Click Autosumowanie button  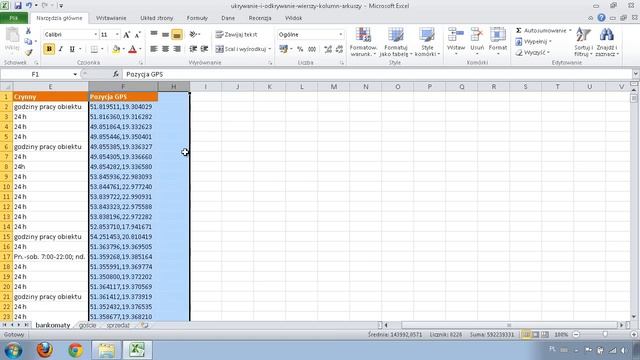click(x=541, y=31)
